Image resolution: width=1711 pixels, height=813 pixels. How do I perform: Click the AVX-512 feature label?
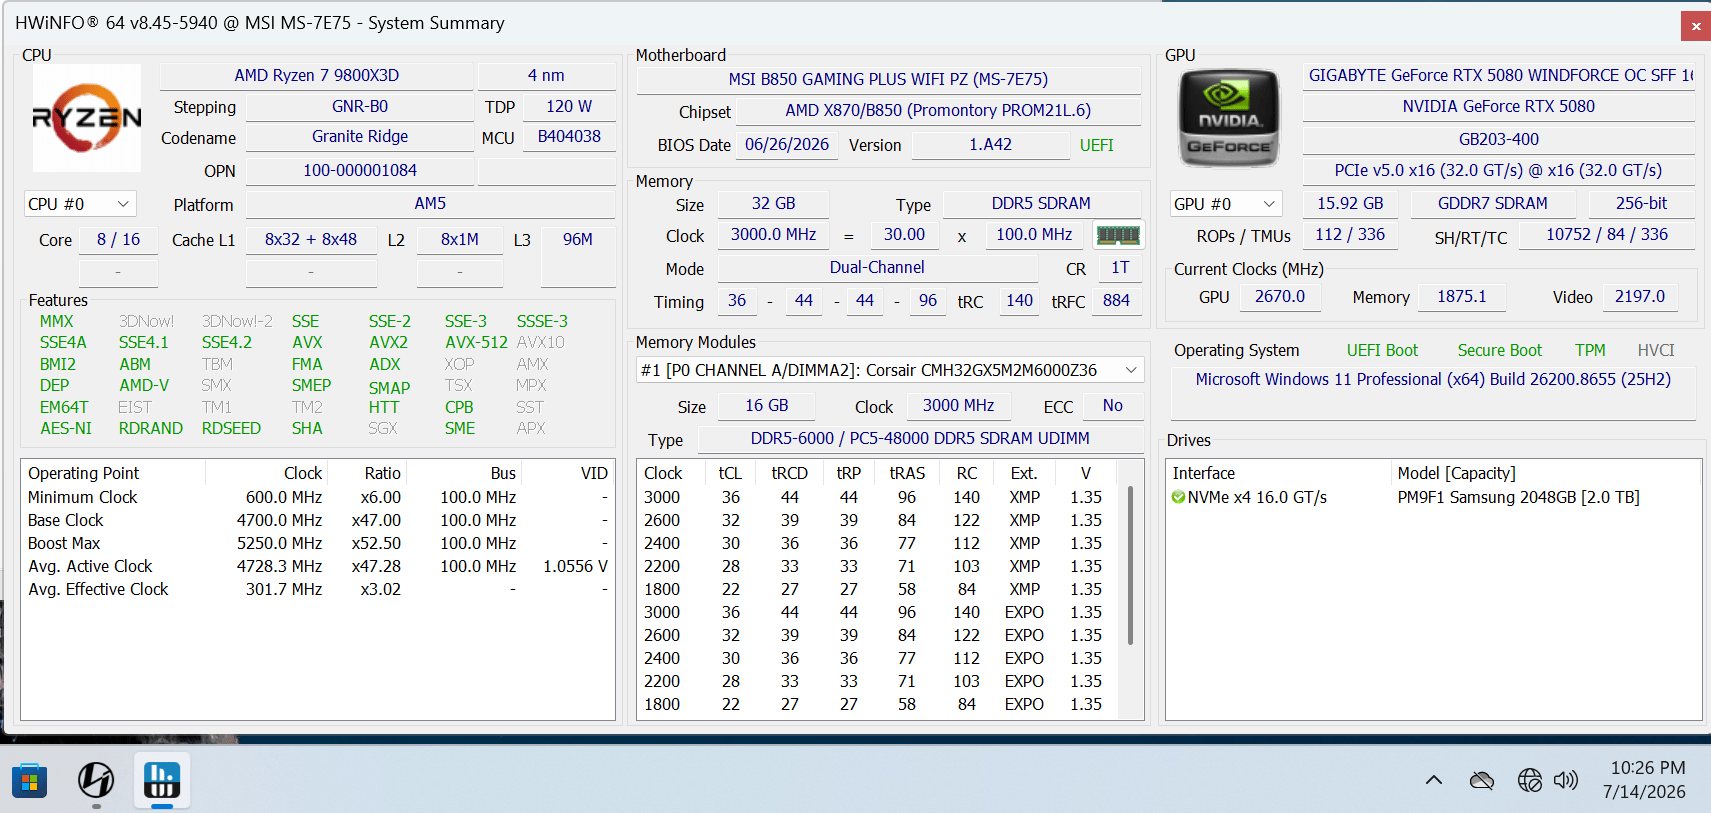point(476,342)
